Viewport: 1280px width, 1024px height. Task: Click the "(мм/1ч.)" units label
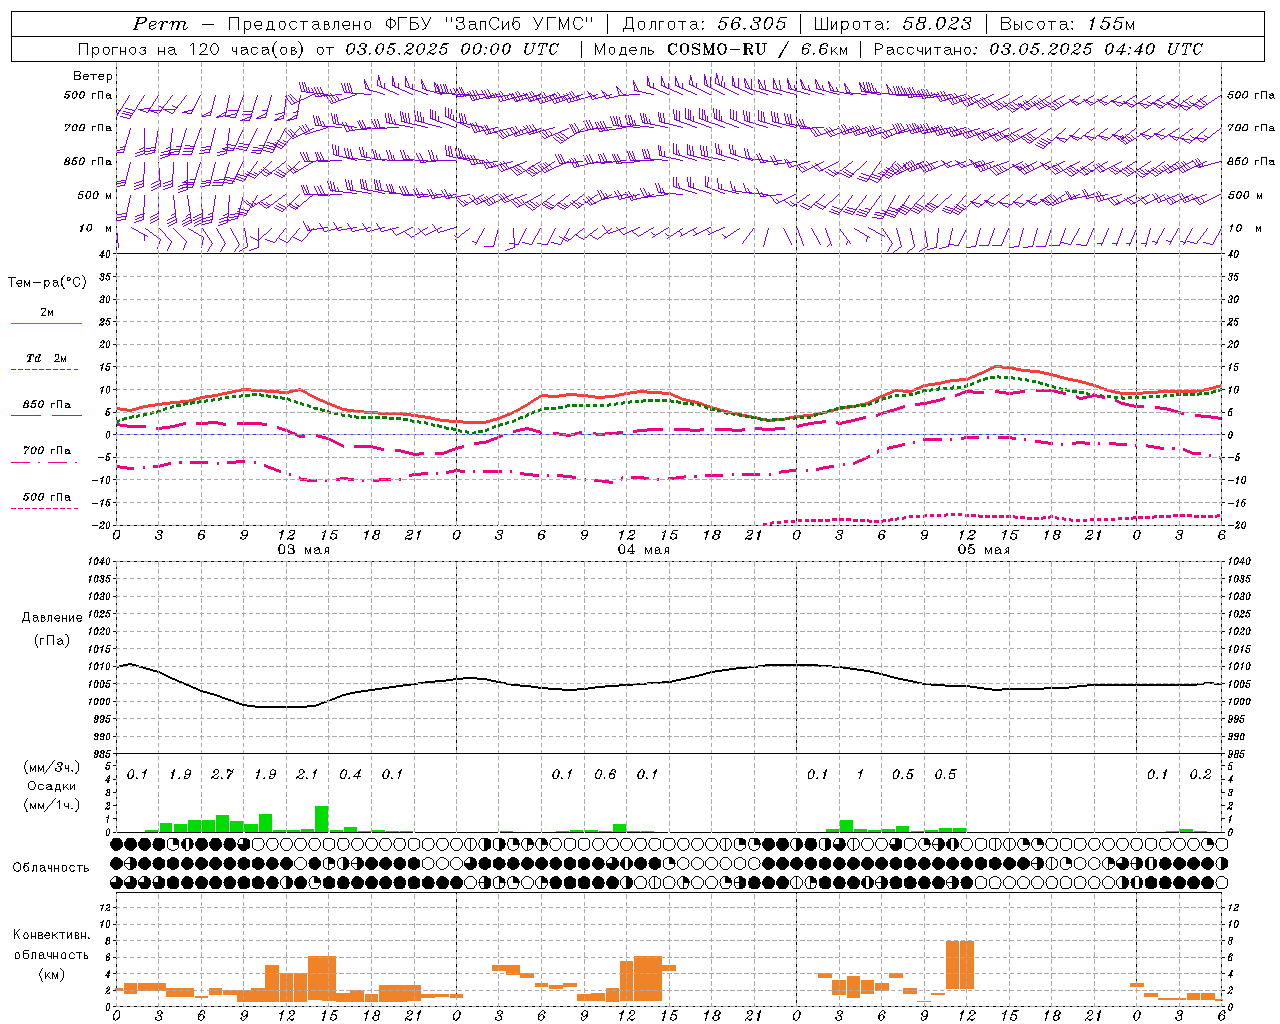click(51, 805)
